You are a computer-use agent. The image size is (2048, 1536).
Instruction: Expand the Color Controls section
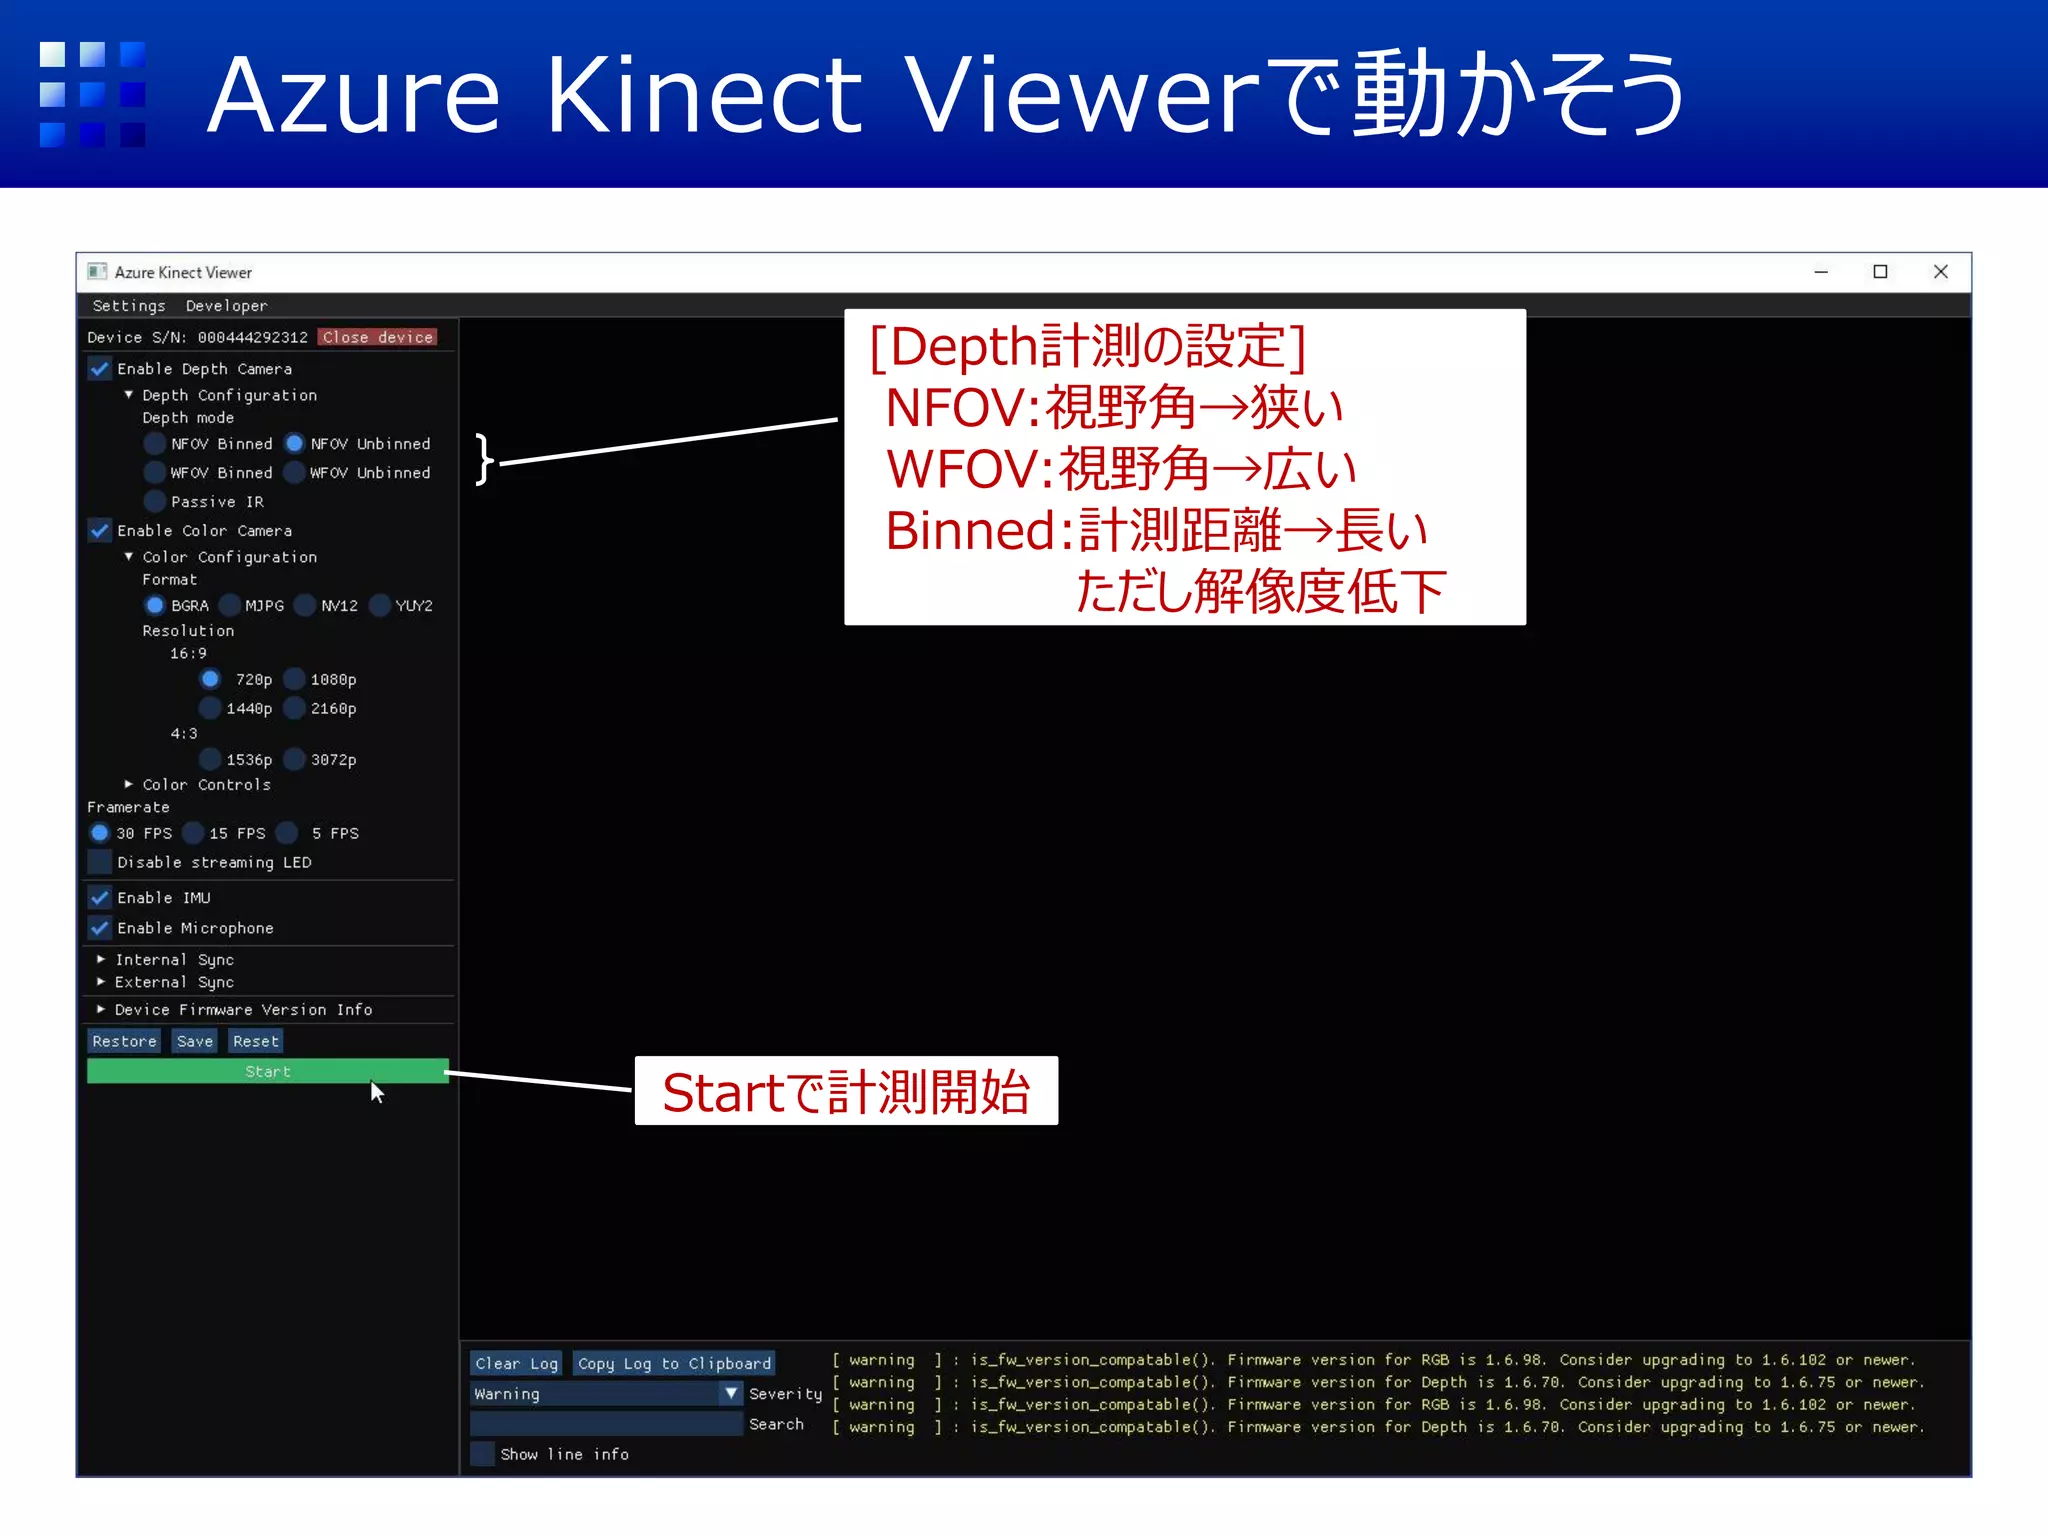pyautogui.click(x=129, y=785)
